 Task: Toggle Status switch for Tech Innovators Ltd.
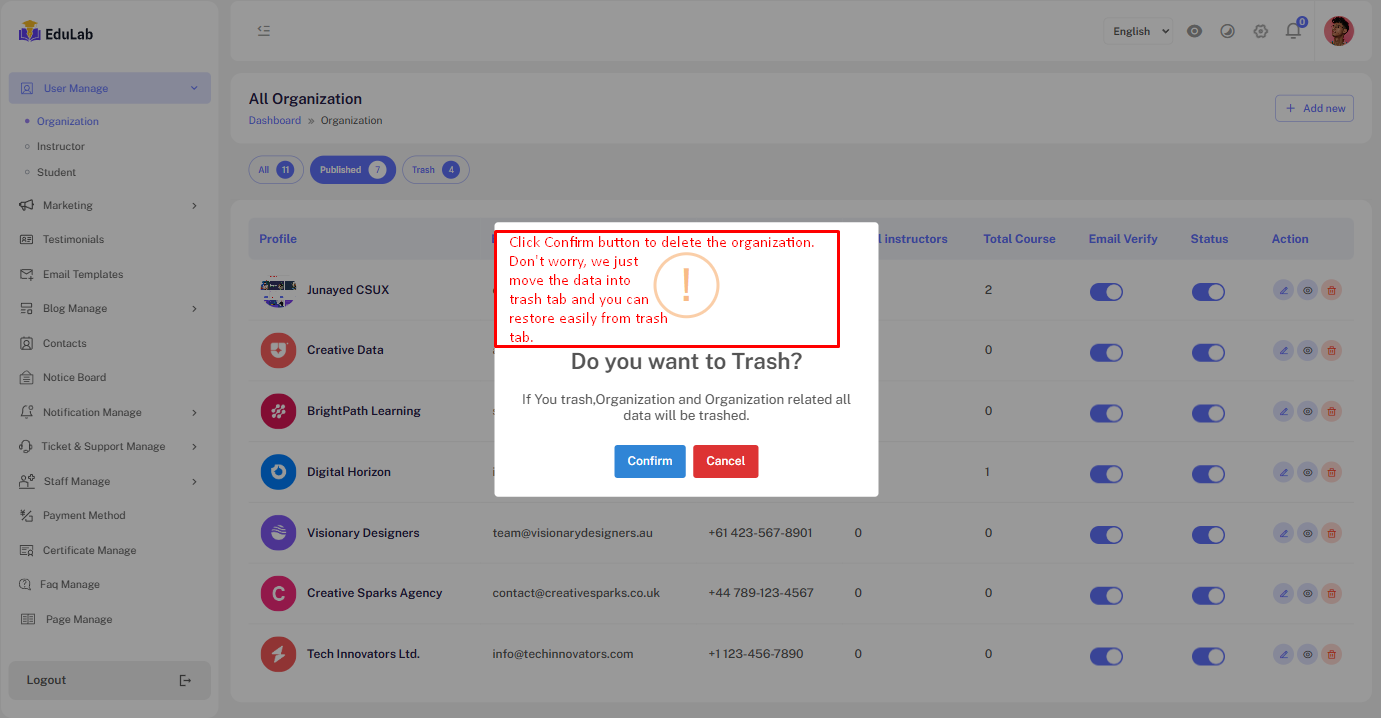(1208, 656)
